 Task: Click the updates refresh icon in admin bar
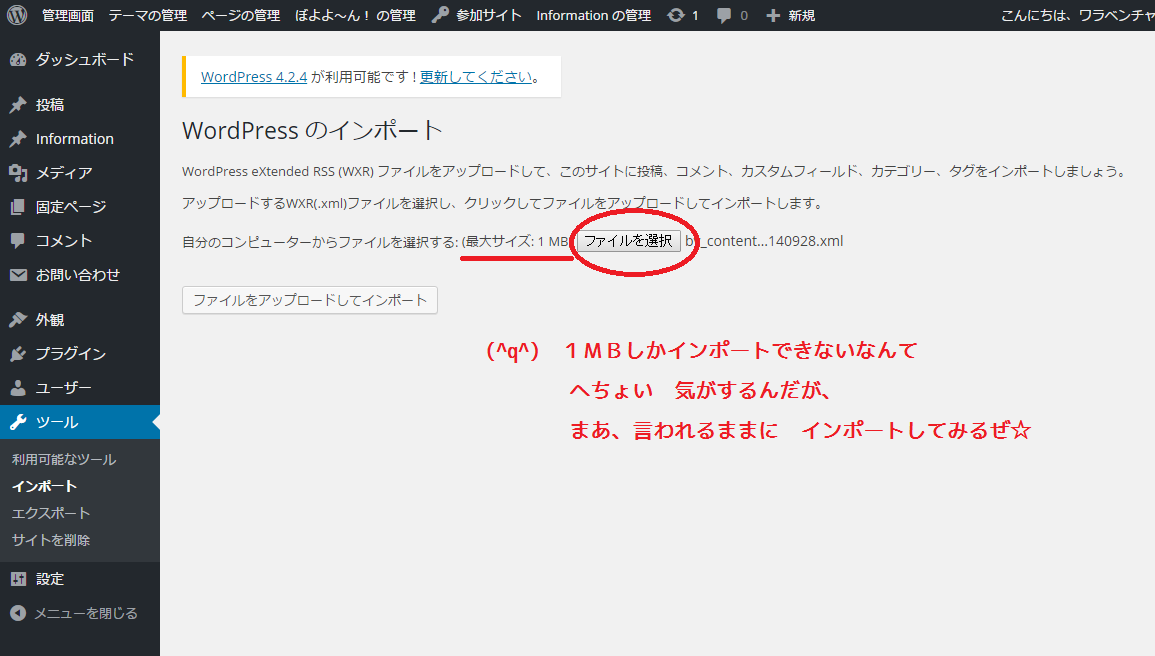click(x=675, y=15)
